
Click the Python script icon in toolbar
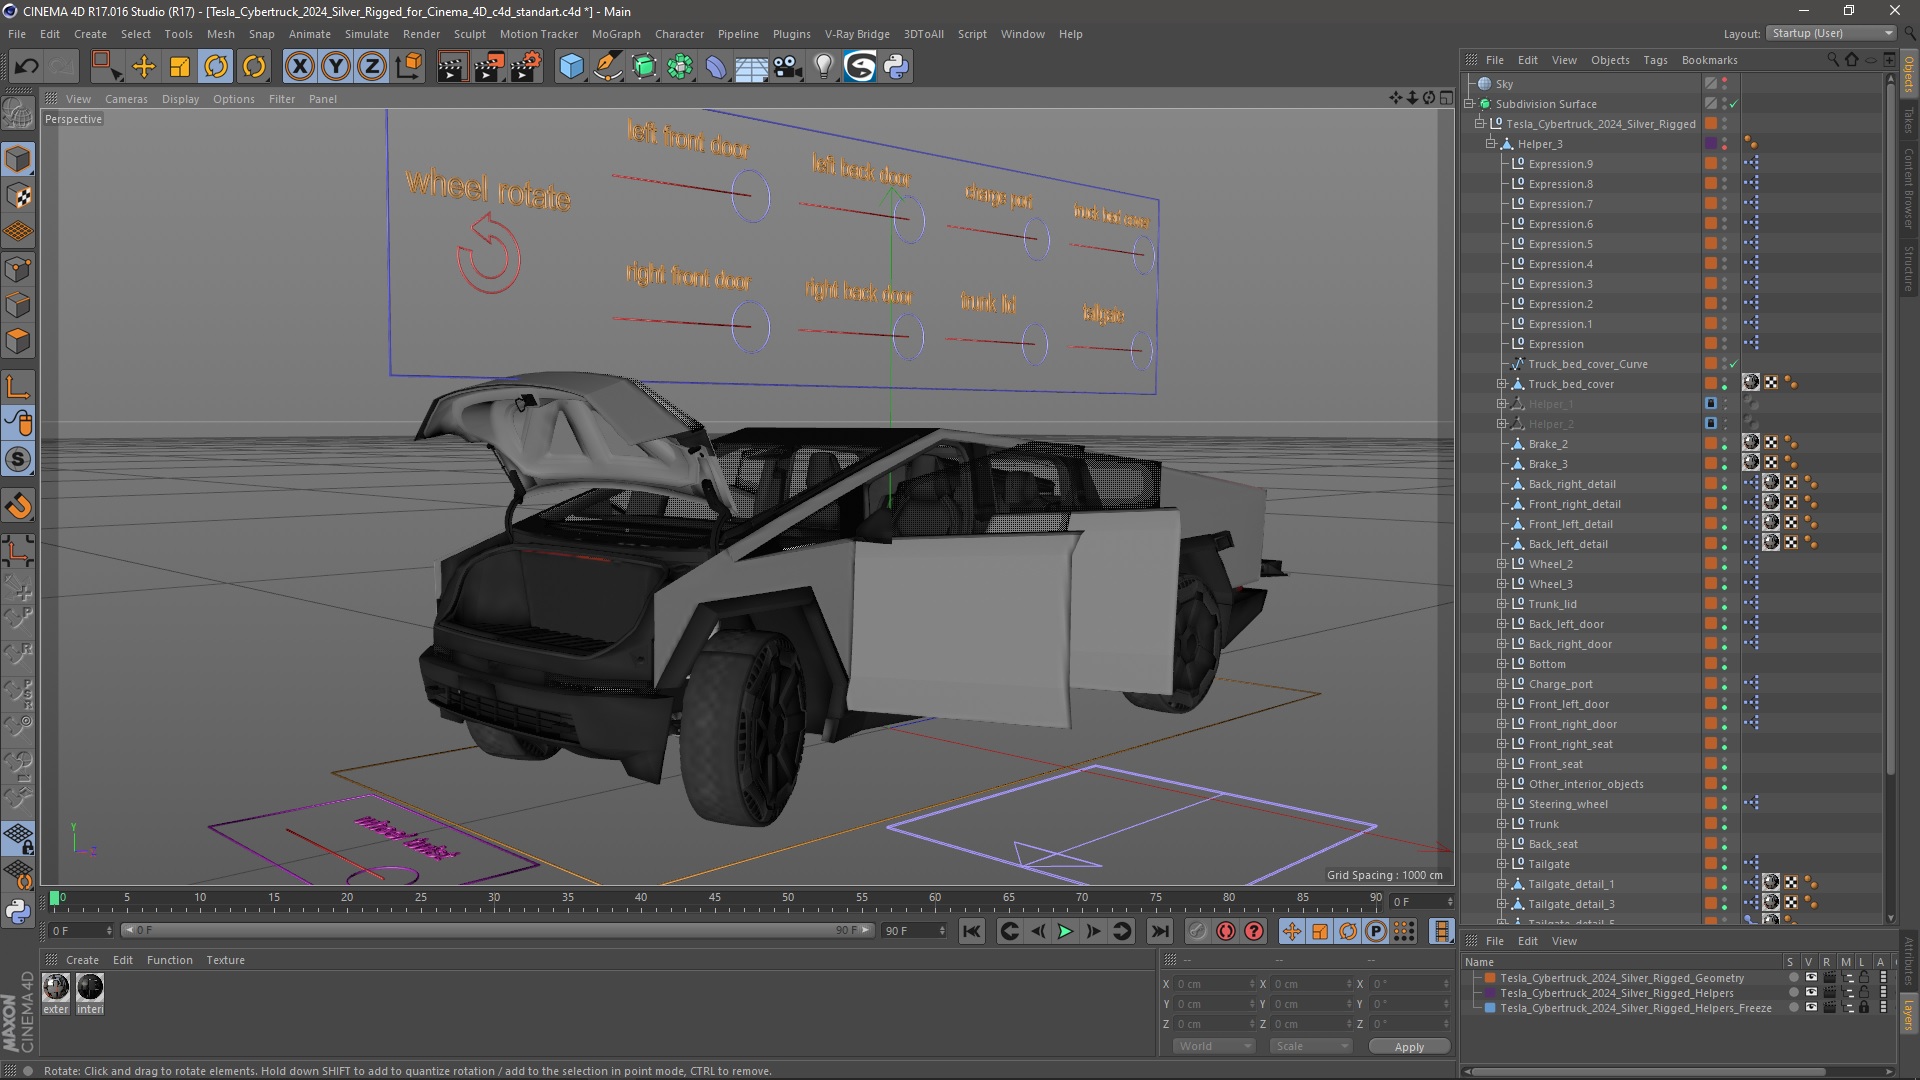pos(896,67)
